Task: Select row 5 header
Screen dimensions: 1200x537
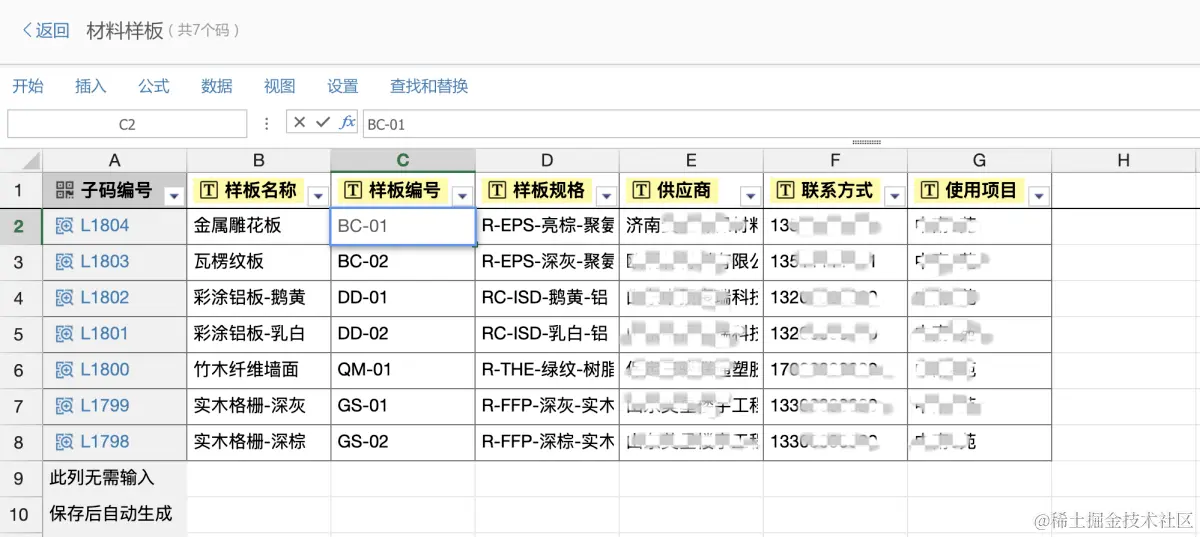Action: click(x=20, y=334)
